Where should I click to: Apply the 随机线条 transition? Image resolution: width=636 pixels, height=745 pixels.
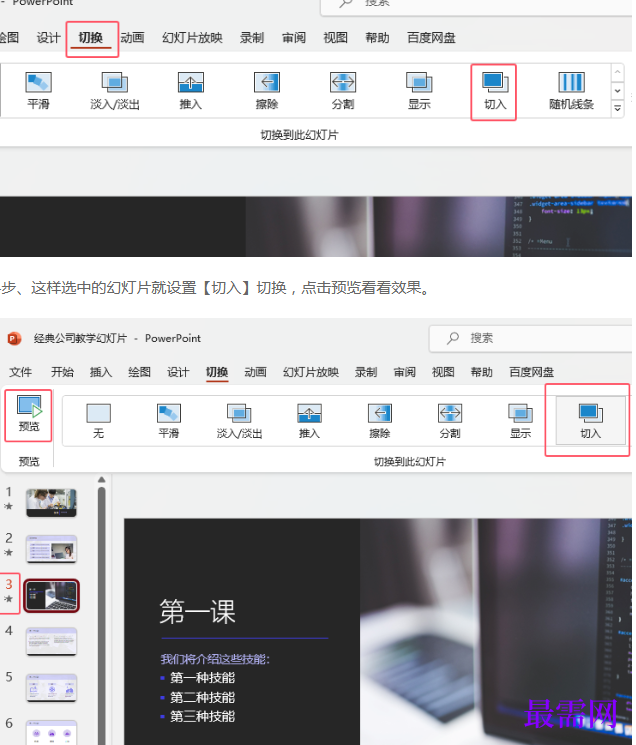(x=571, y=91)
